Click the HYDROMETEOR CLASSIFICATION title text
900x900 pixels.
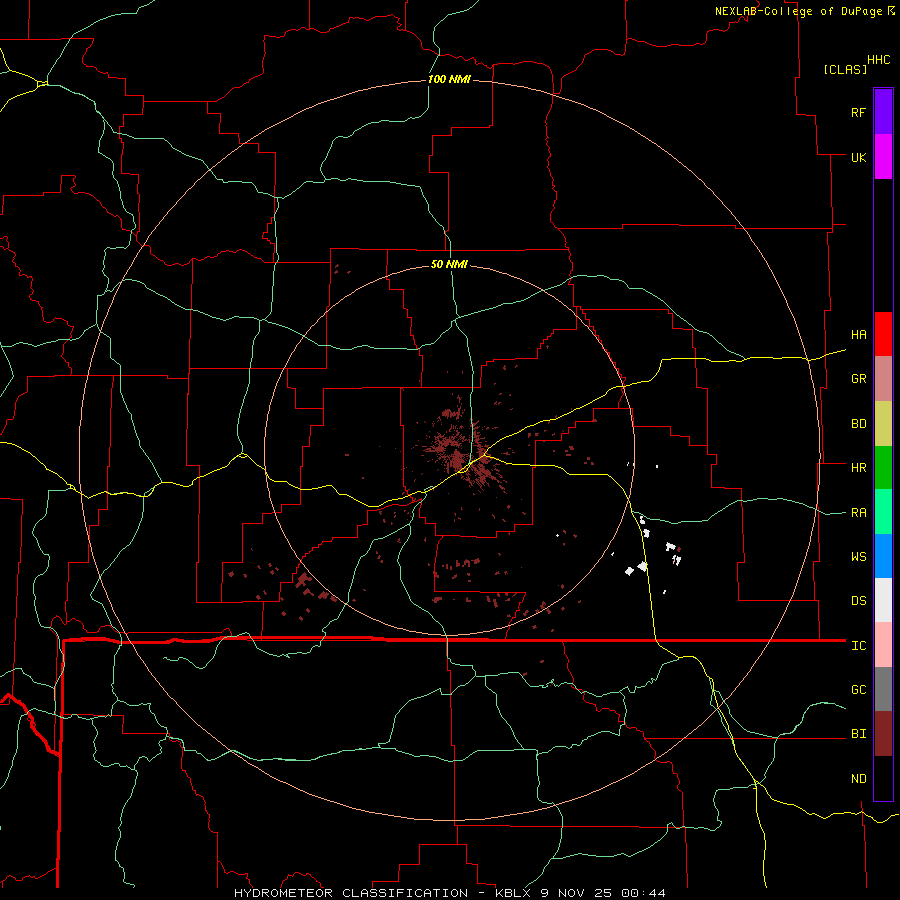pos(351,893)
